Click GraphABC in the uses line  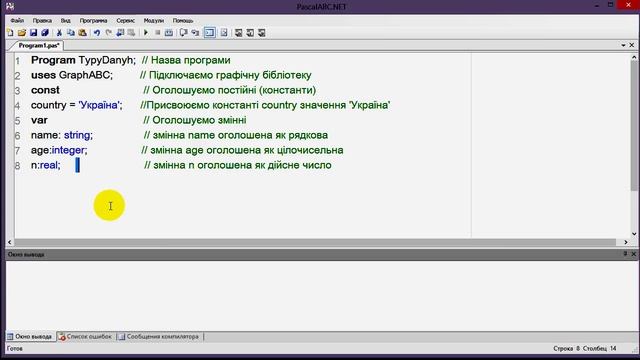click(x=86, y=75)
